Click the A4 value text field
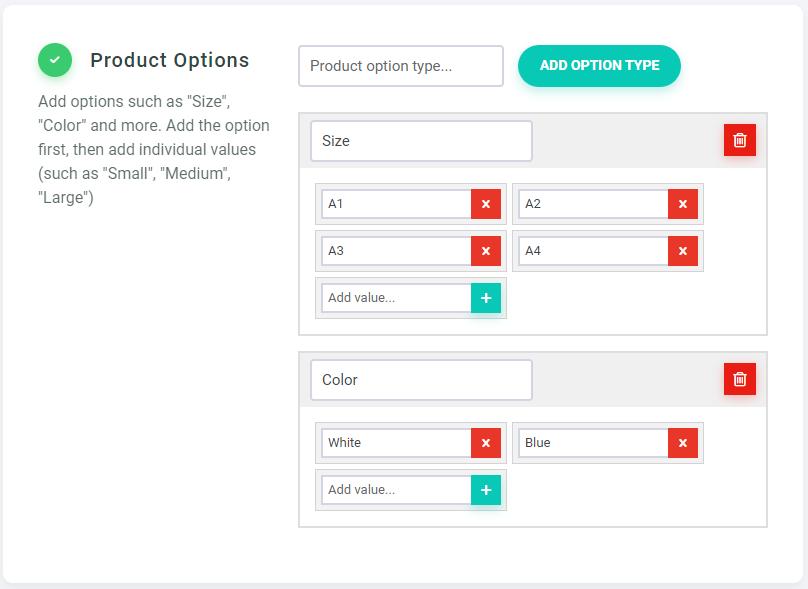The width and height of the screenshot is (808, 589). coord(593,251)
